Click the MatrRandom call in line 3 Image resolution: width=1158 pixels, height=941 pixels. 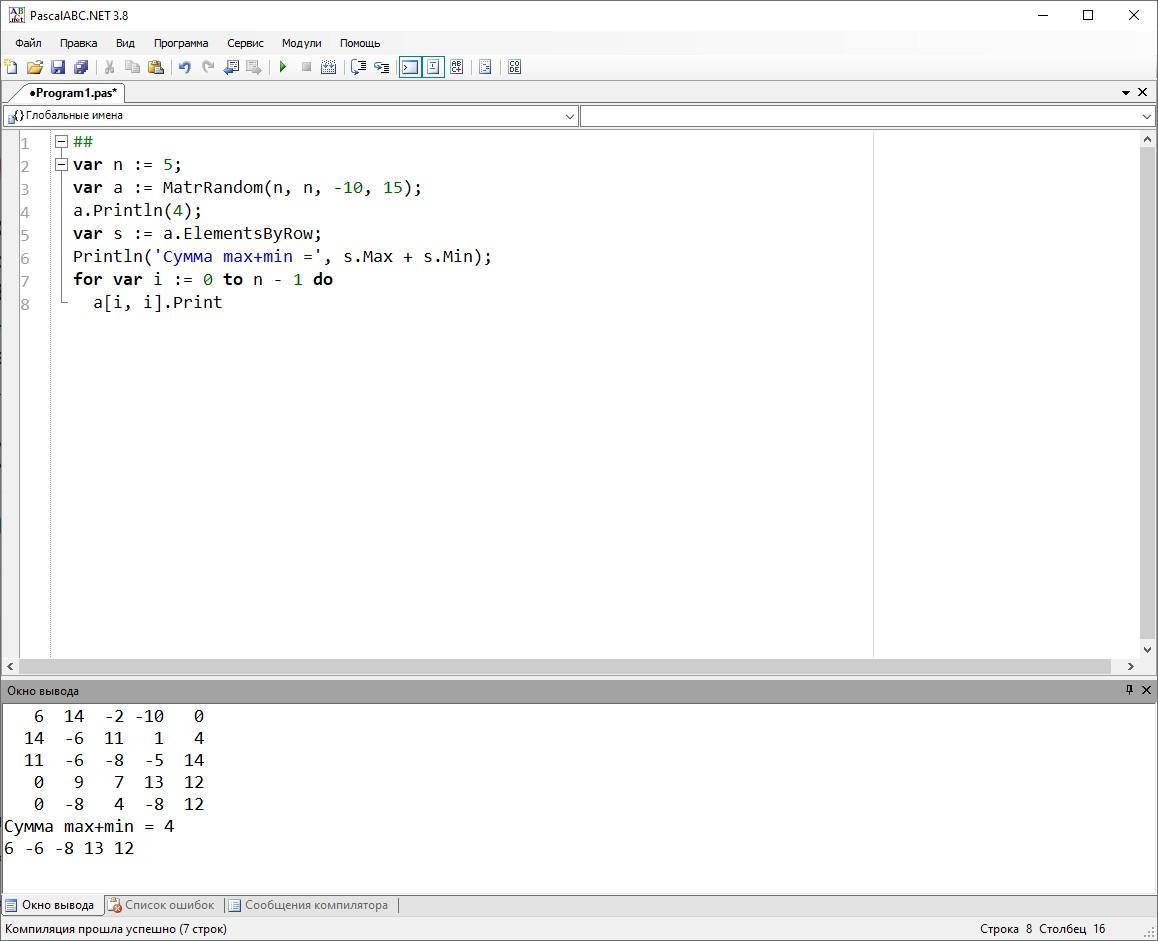[213, 188]
